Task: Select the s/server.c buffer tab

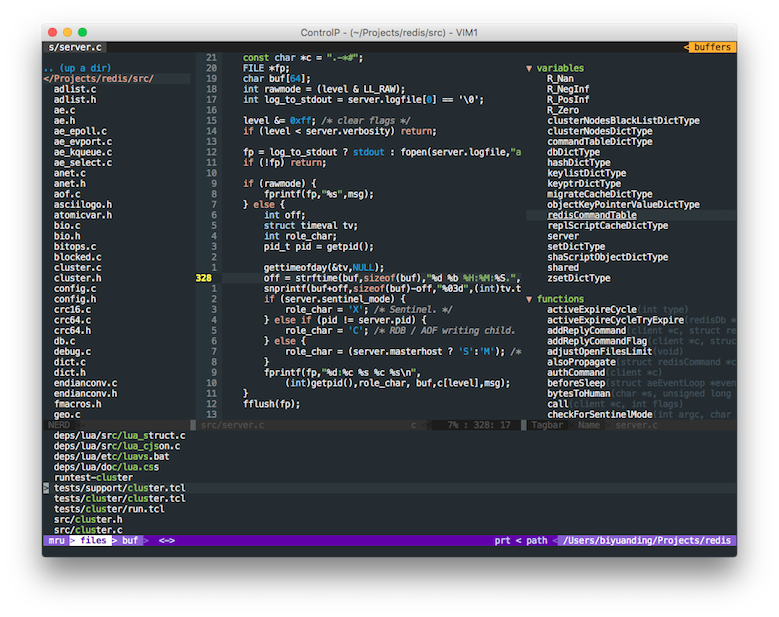Action: pyautogui.click(x=75, y=47)
